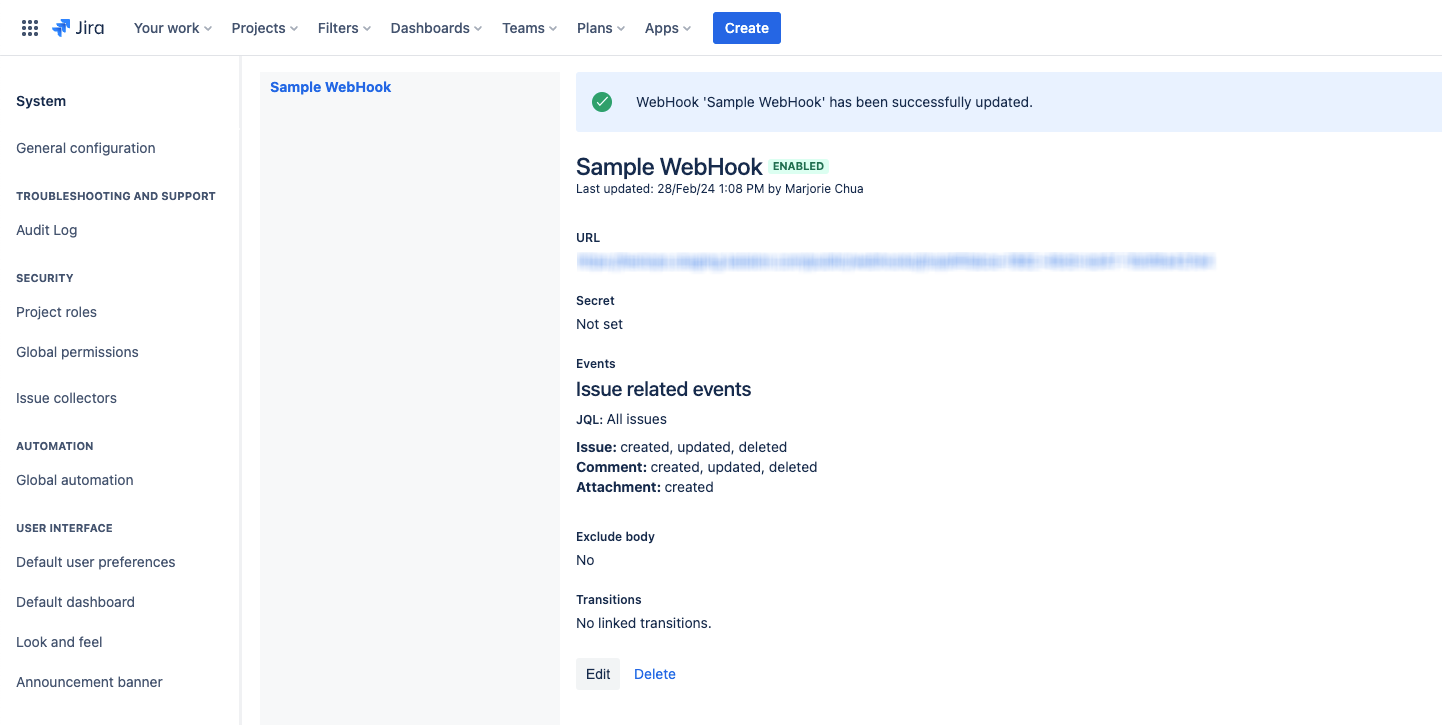Open the Plans dropdown
Viewport: 1442px width, 725px height.
click(x=599, y=28)
